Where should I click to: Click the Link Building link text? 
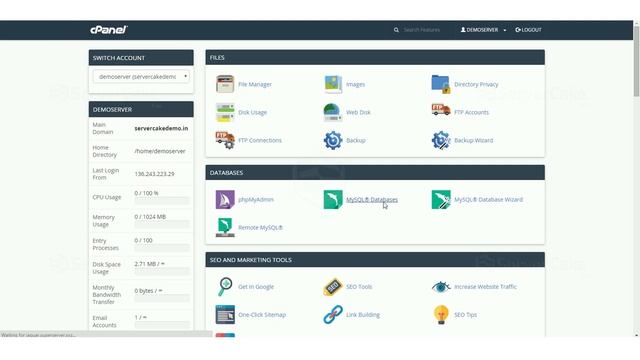click(363, 315)
